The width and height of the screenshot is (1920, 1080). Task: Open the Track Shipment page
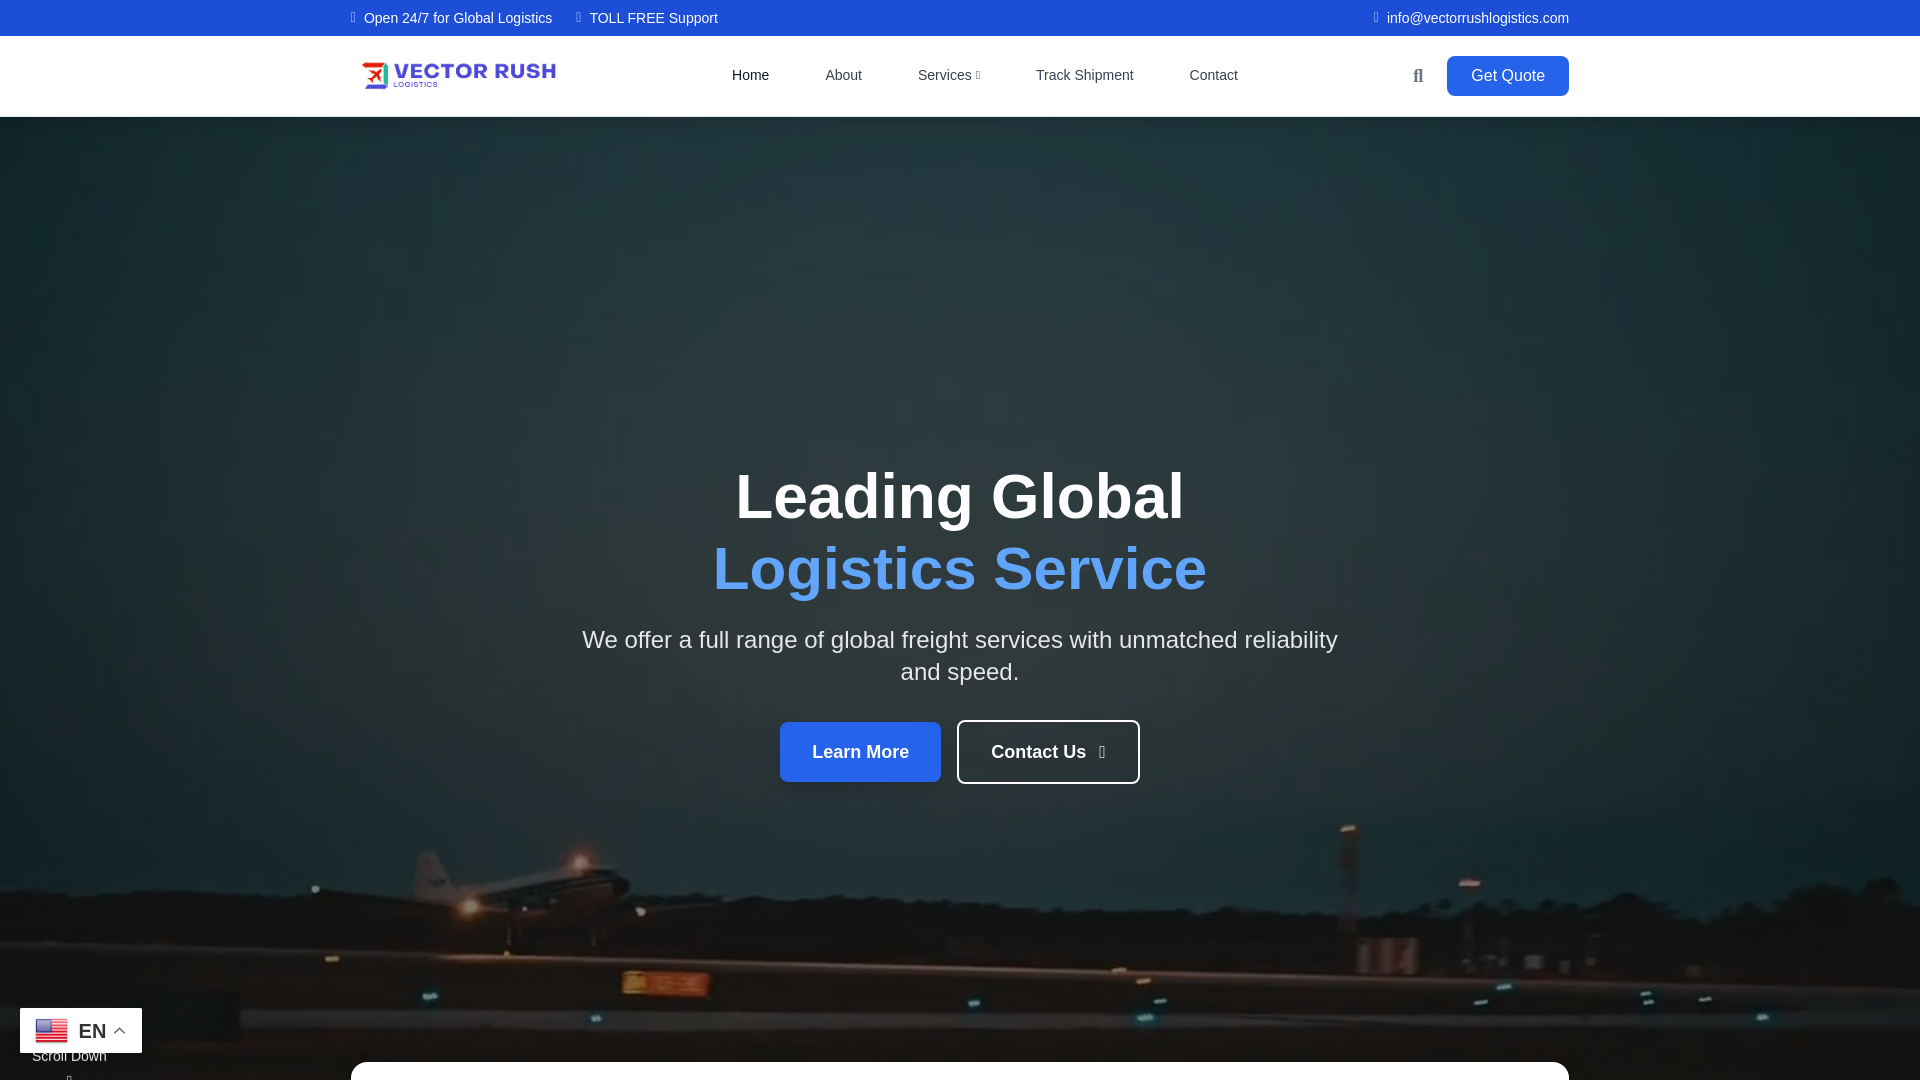(1084, 75)
